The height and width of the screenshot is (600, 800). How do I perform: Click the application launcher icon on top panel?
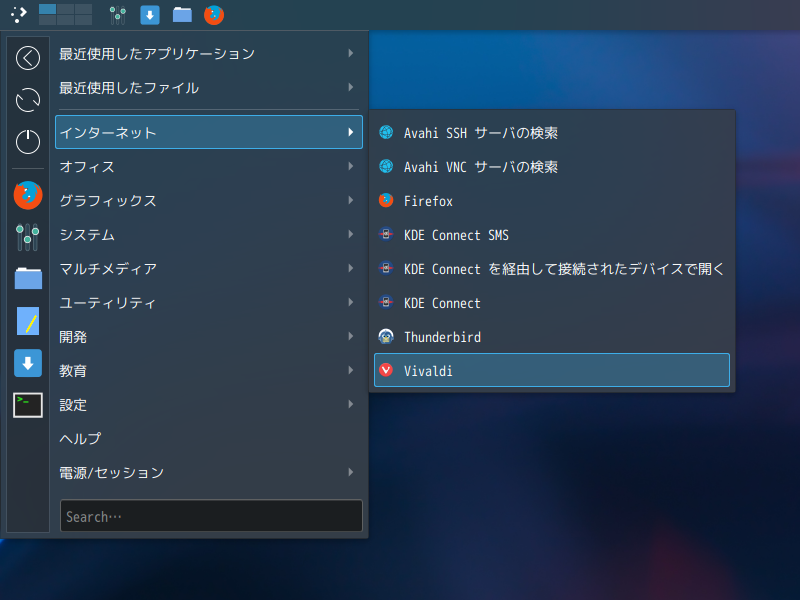18,15
